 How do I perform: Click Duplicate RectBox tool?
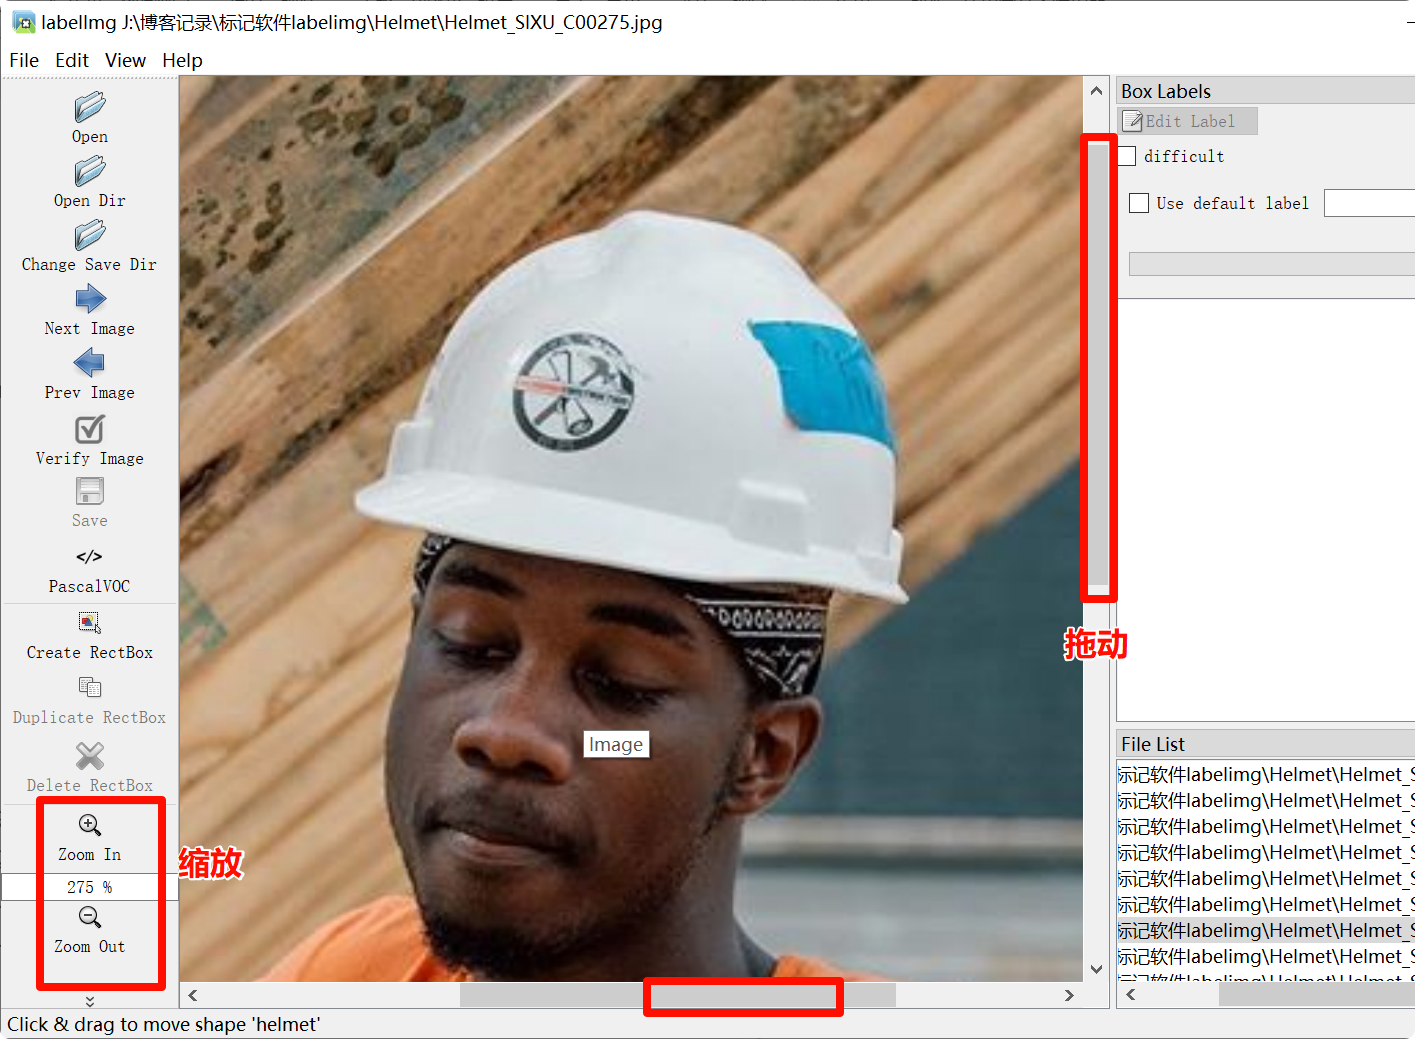[89, 701]
